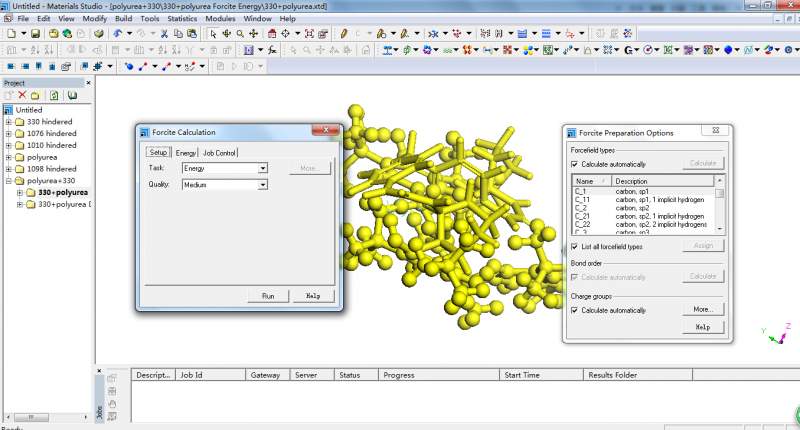Click the Reset View home icon
This screenshot has width=800, height=430.
(x=272, y=34)
